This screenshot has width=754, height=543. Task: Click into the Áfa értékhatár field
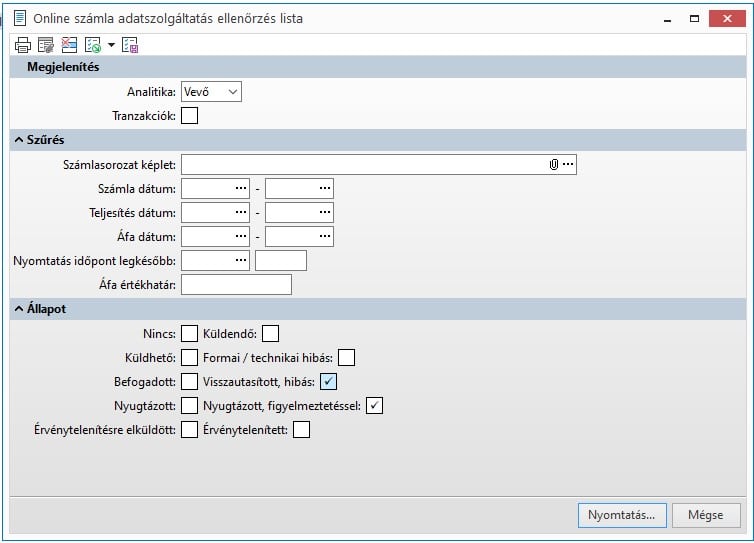(236, 284)
